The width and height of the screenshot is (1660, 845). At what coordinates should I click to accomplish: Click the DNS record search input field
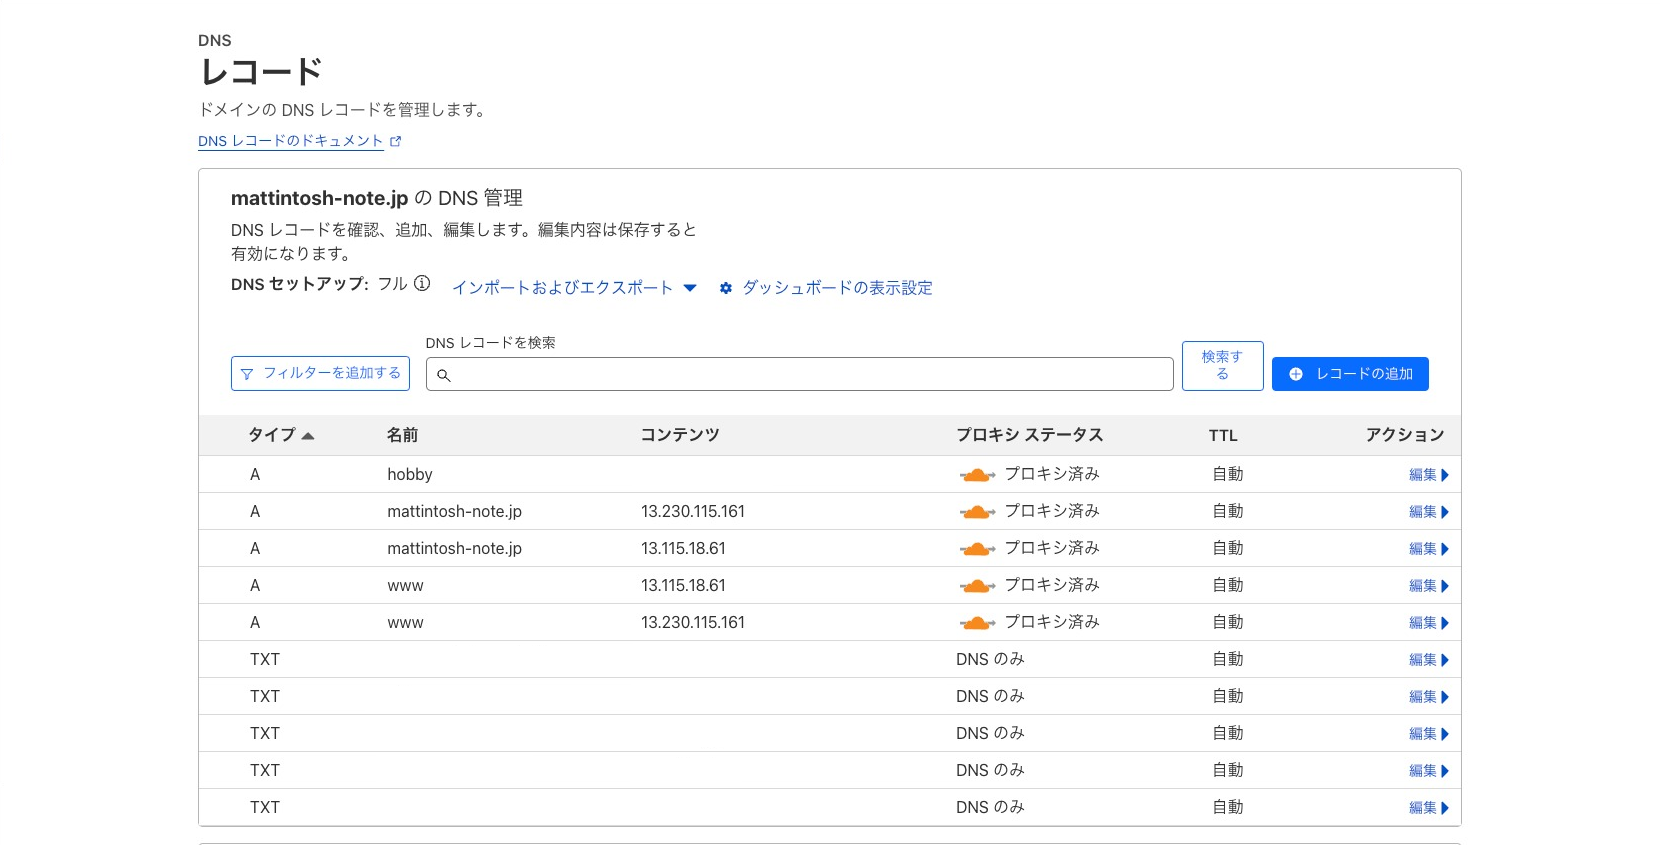click(799, 374)
